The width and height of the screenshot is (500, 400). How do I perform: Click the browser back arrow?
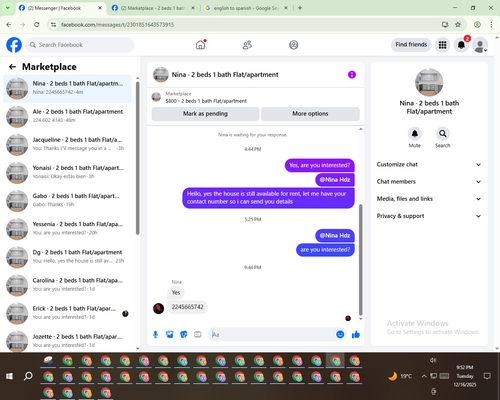(x=9, y=25)
